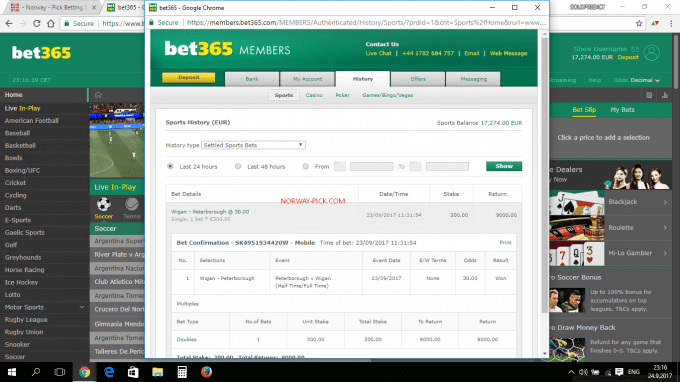Open the To date calendar icon
Image resolution: width=680 pixels, height=382 pixels.
pos(415,167)
